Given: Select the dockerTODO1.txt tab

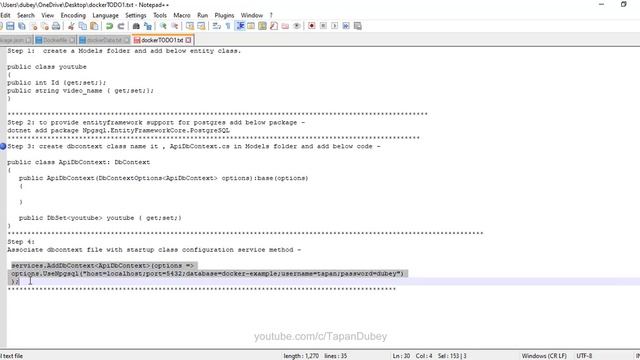Looking at the screenshot, I should coord(162,40).
